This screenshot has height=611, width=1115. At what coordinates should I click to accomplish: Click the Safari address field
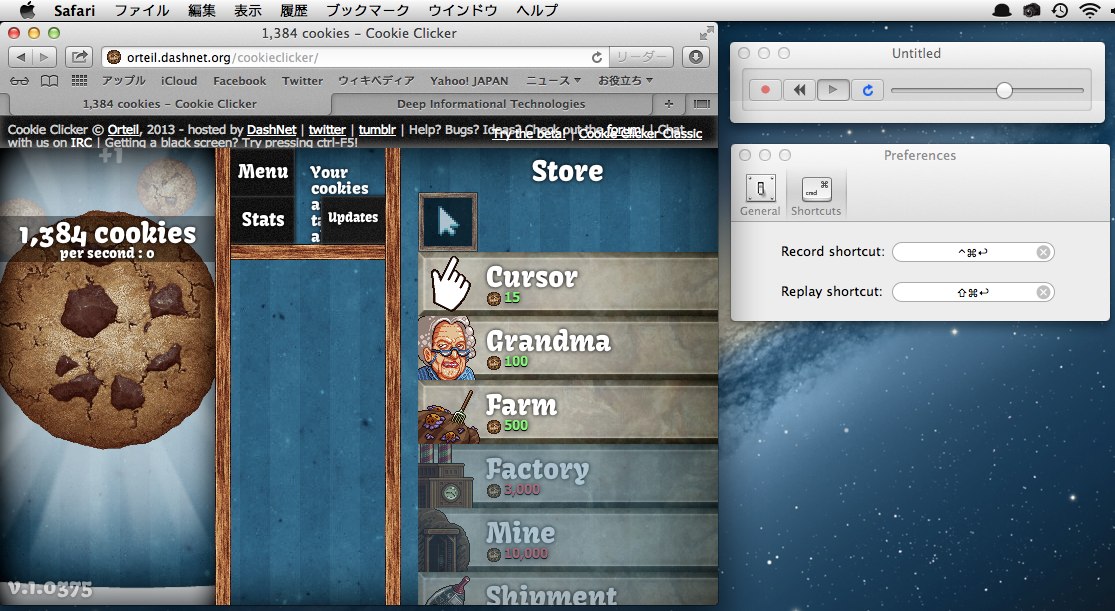(x=356, y=58)
